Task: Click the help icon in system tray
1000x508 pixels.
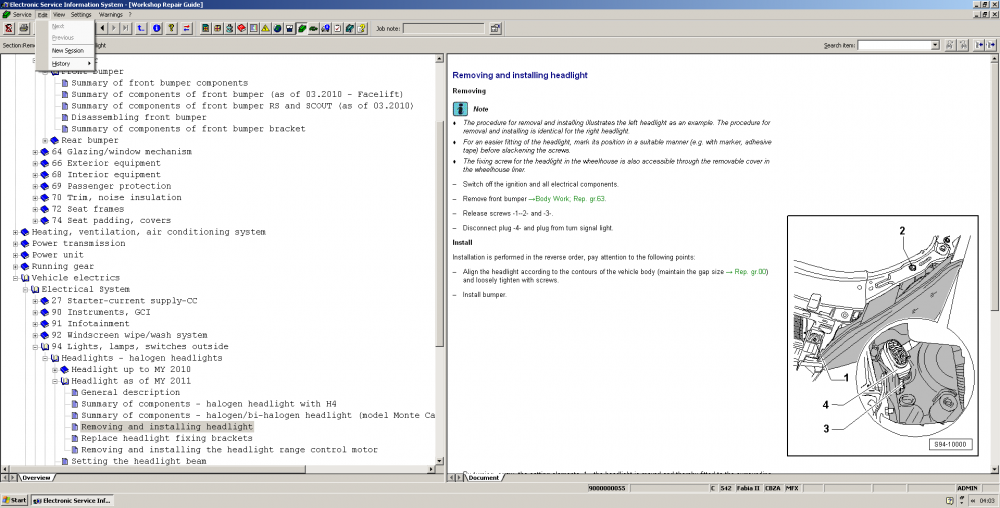Action: (950, 501)
